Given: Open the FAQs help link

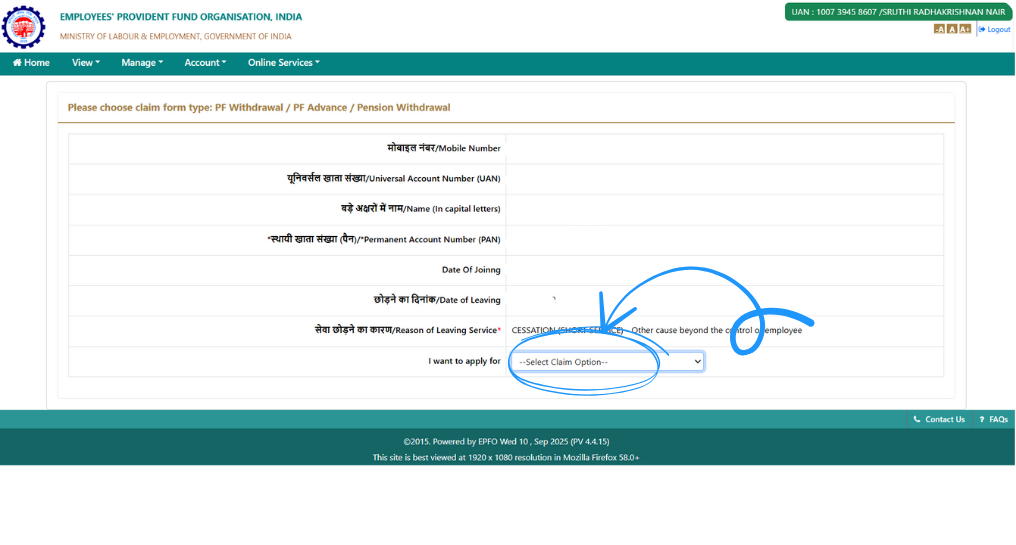Looking at the screenshot, I should [x=993, y=419].
